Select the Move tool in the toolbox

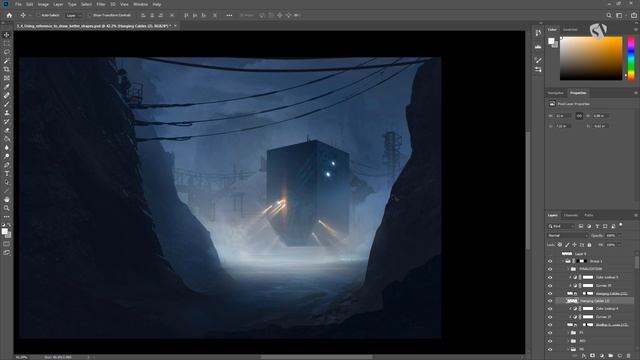coord(7,35)
